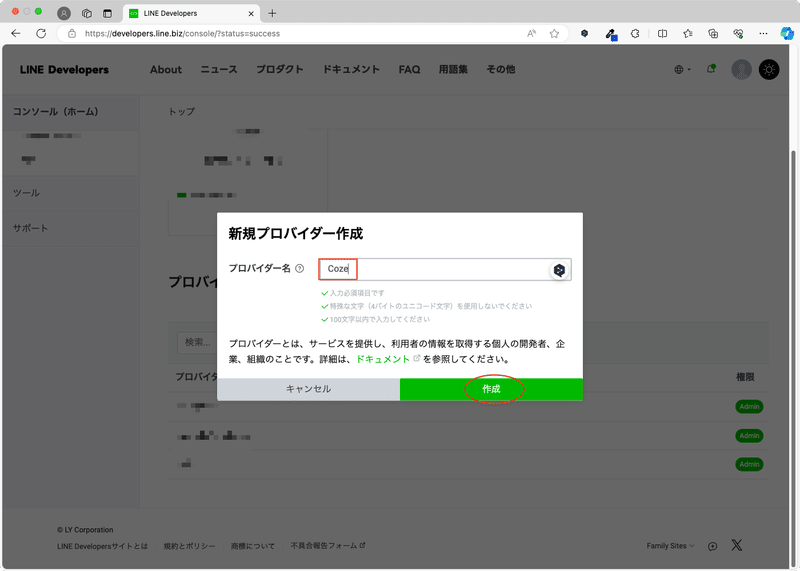This screenshot has height=571, width=800.
Task: Close the LINE Developers tab
Action: coord(251,14)
